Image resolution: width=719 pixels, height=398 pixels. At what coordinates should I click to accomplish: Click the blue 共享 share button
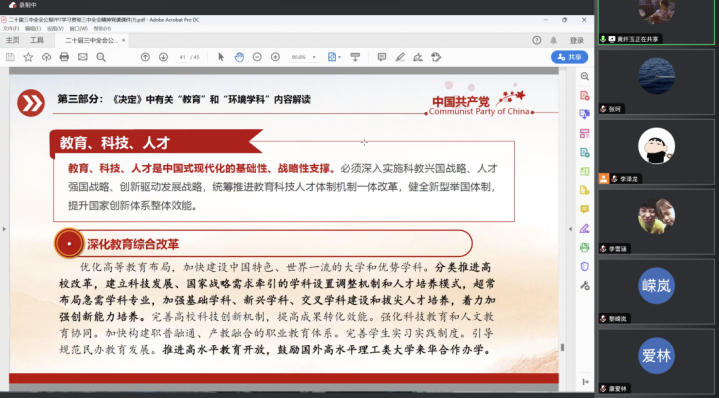(x=570, y=57)
